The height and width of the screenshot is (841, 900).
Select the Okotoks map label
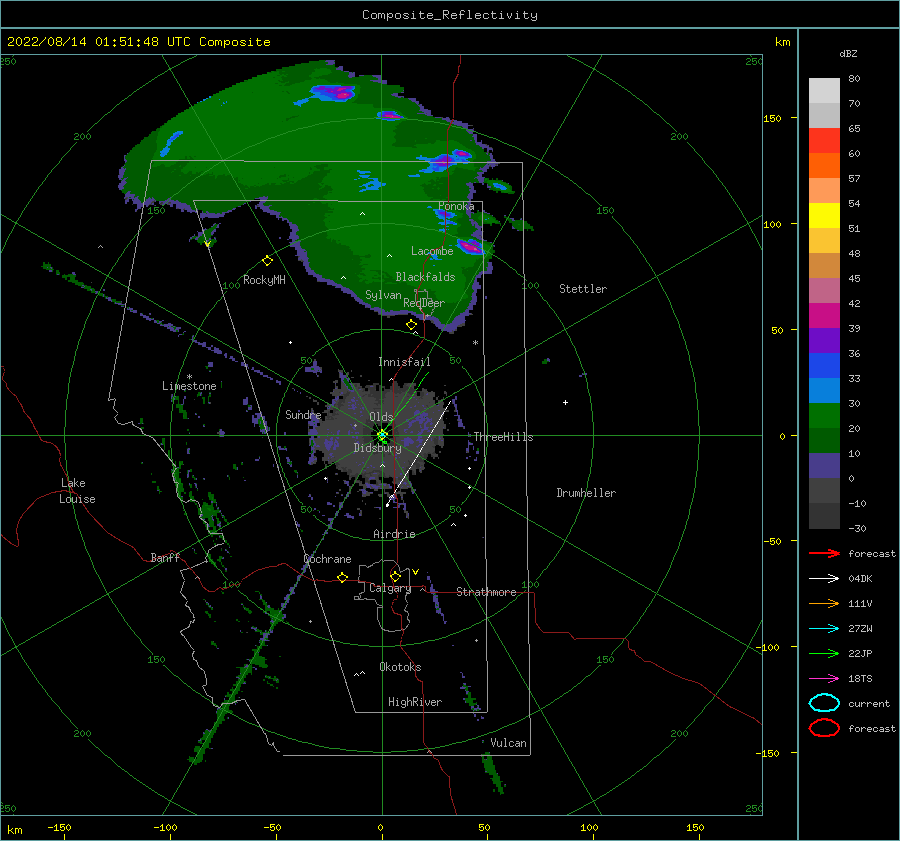pyautogui.click(x=400, y=667)
